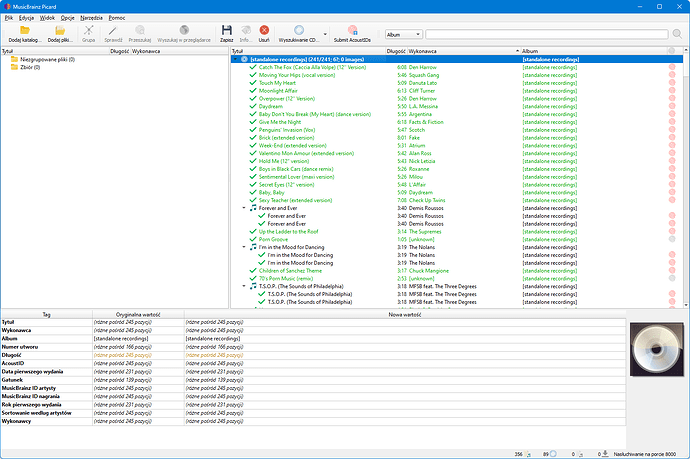Screen dimensions: 690x459
Task: Click the Tag column header
Action: [46, 315]
